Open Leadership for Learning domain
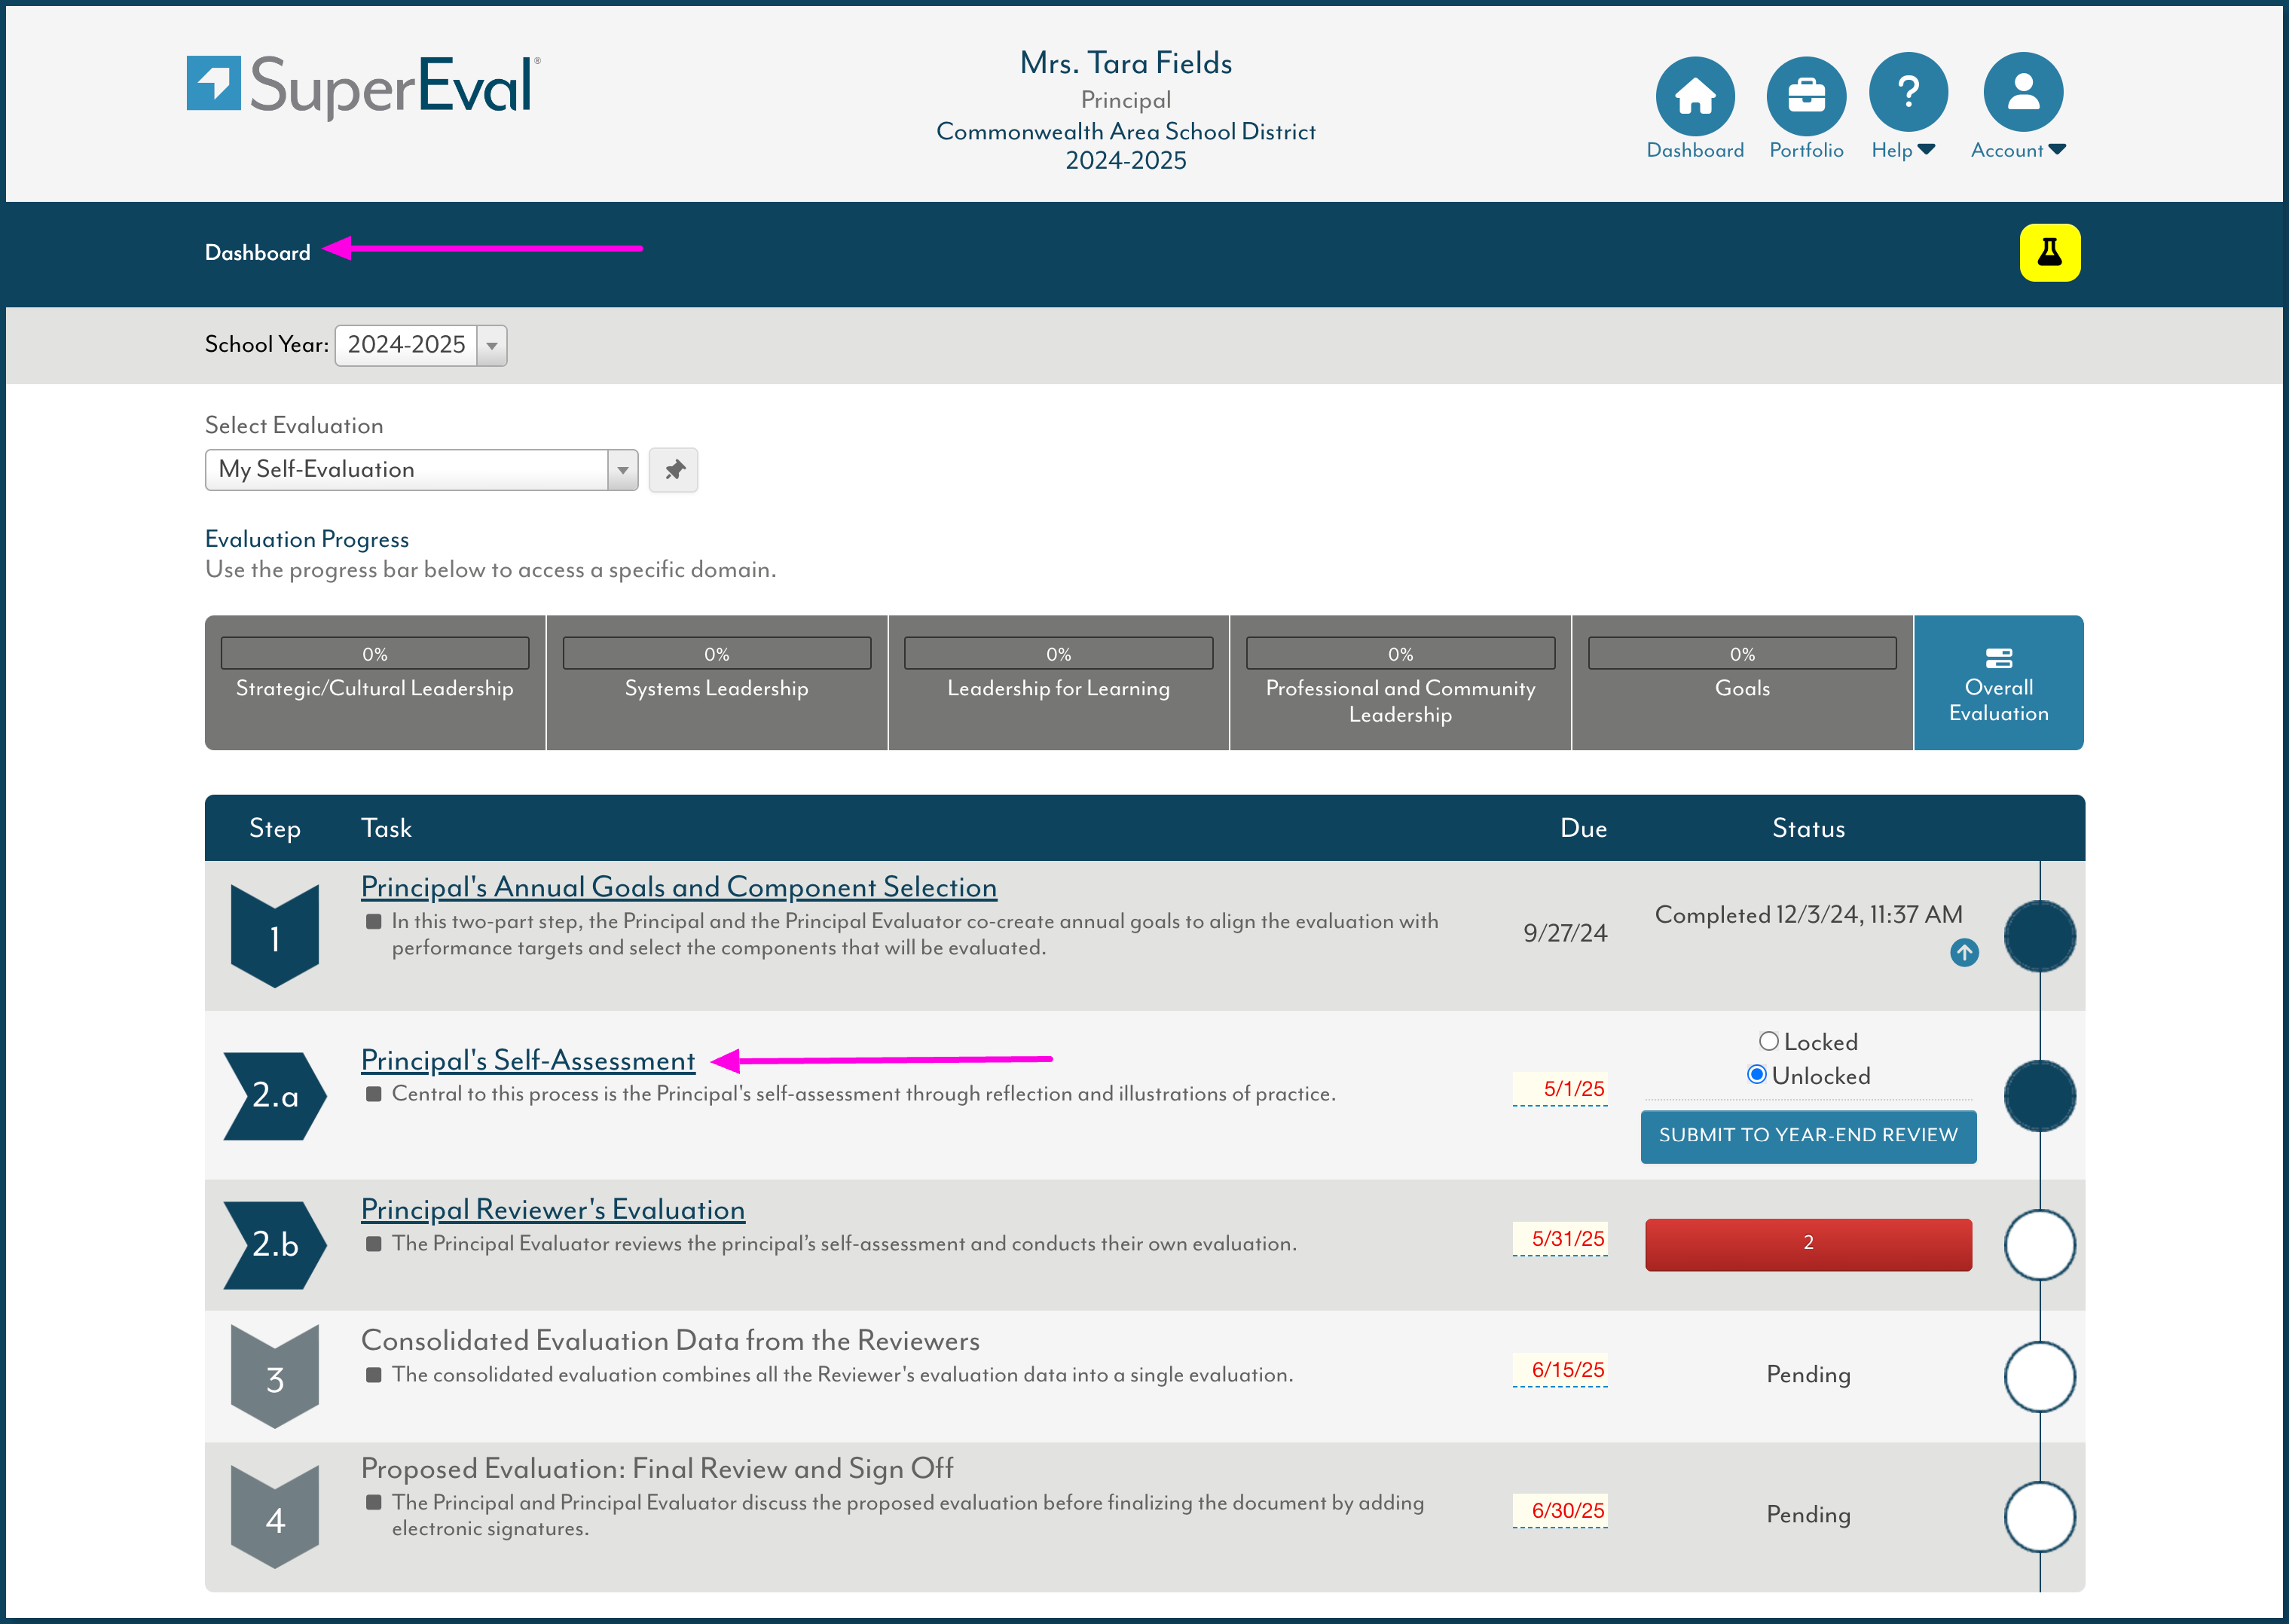This screenshot has width=2289, height=1624. (1058, 683)
